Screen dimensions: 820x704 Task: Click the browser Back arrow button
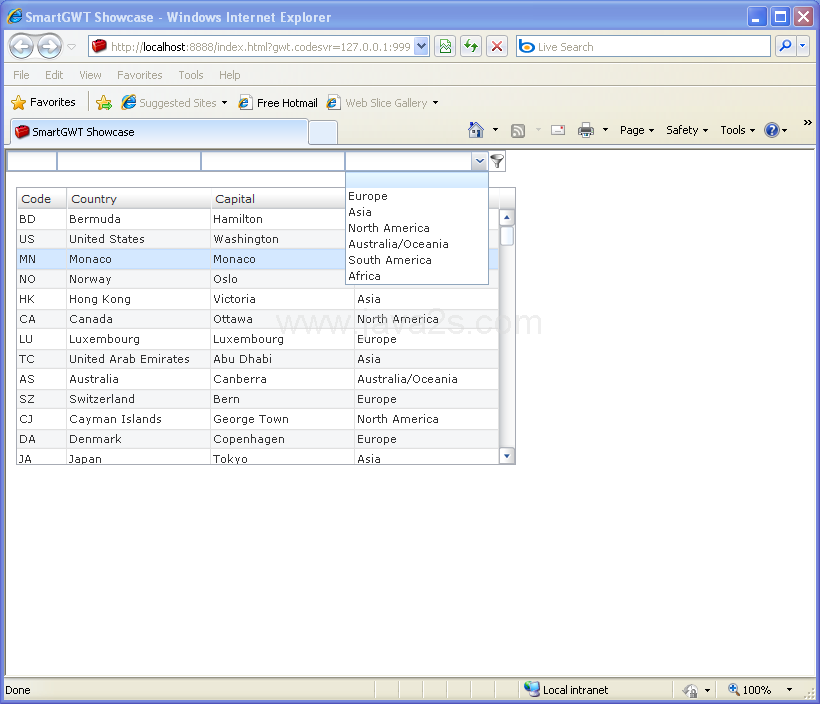tap(22, 47)
